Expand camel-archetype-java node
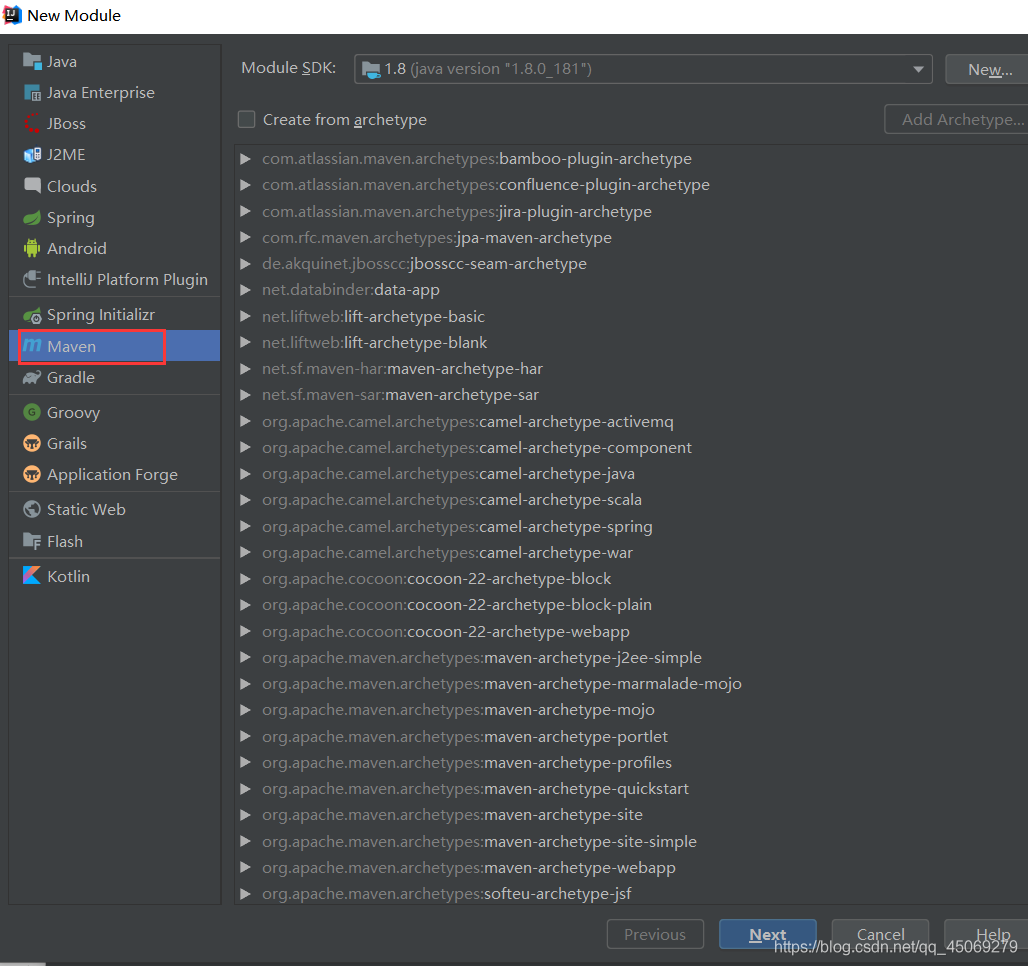 pos(245,473)
